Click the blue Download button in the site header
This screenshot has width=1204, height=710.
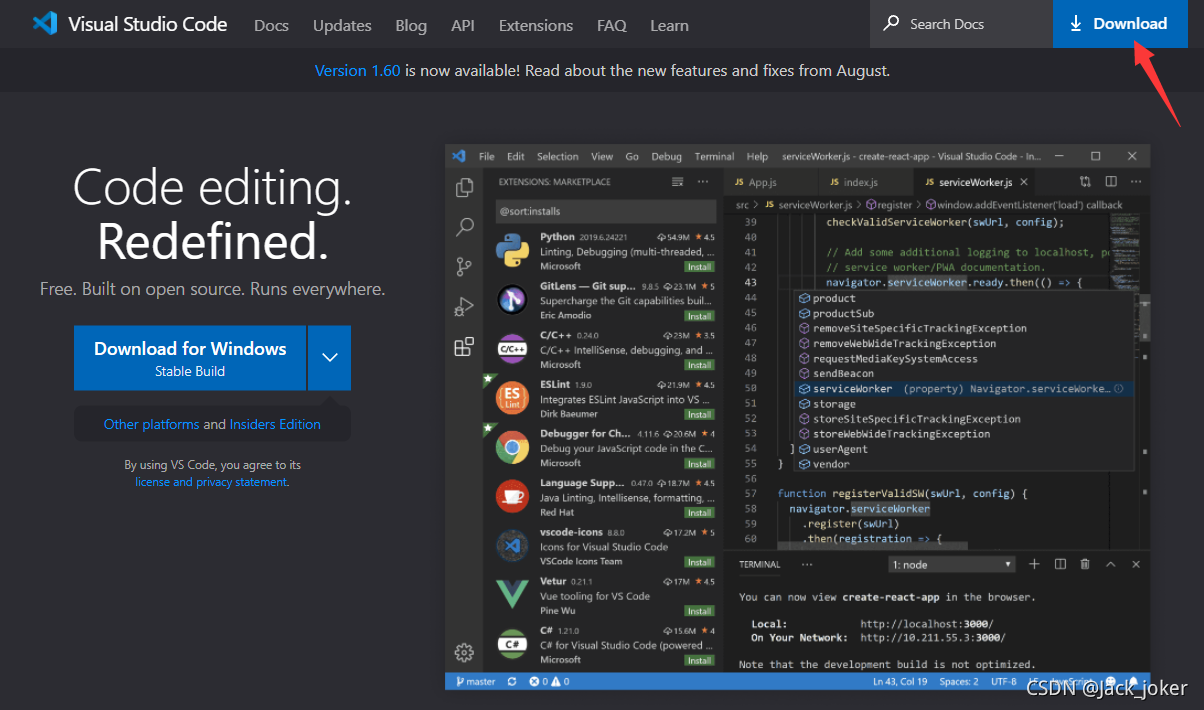[1118, 24]
